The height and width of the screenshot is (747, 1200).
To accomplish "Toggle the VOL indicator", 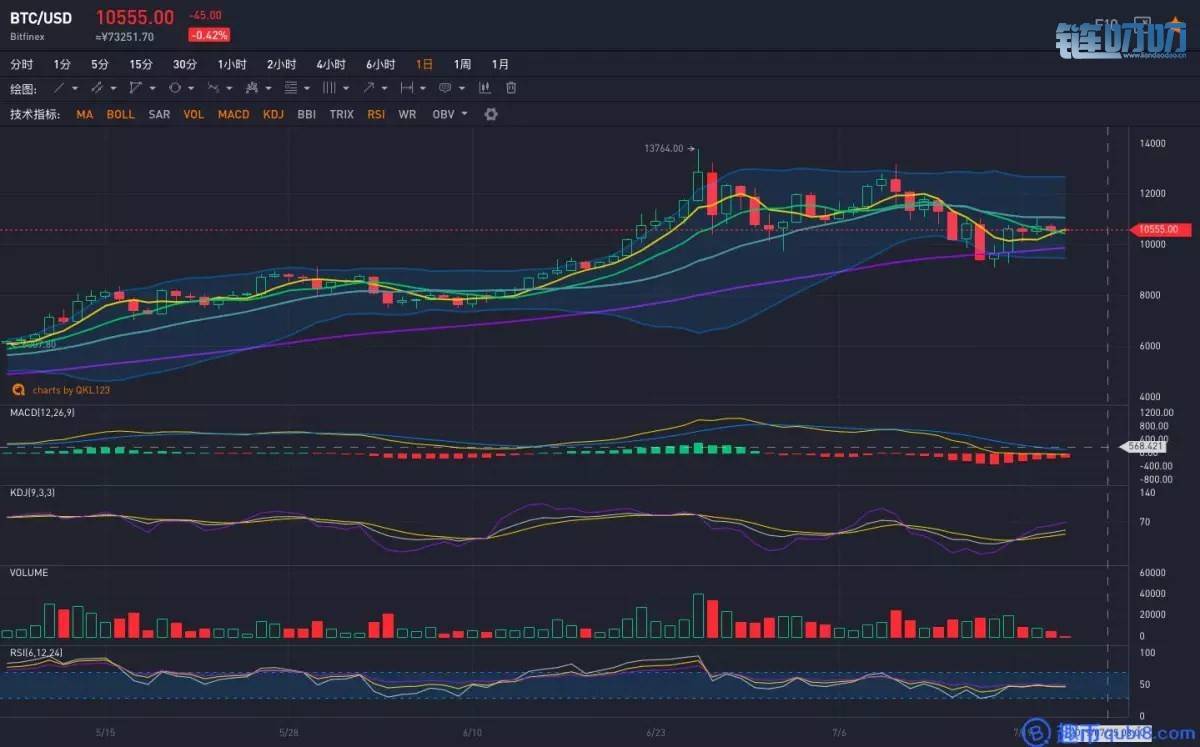I will tap(194, 114).
